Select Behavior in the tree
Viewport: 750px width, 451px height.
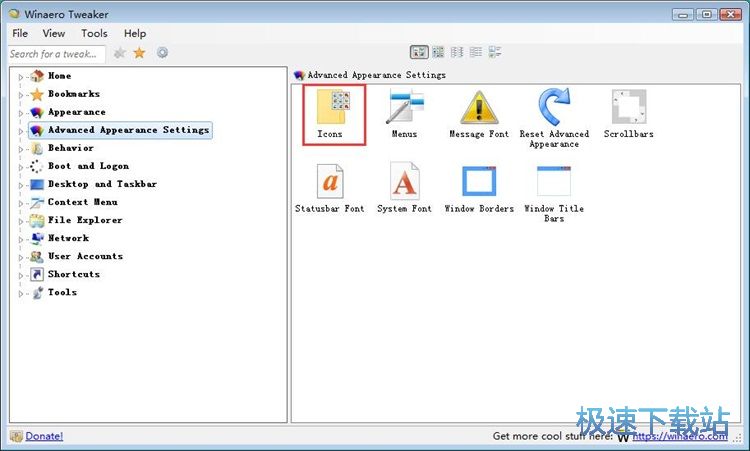71,148
